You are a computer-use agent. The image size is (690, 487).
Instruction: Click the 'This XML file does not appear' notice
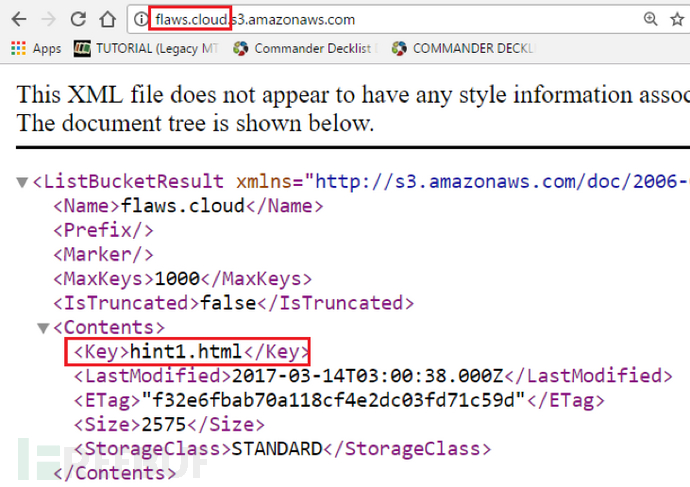pyautogui.click(x=353, y=95)
